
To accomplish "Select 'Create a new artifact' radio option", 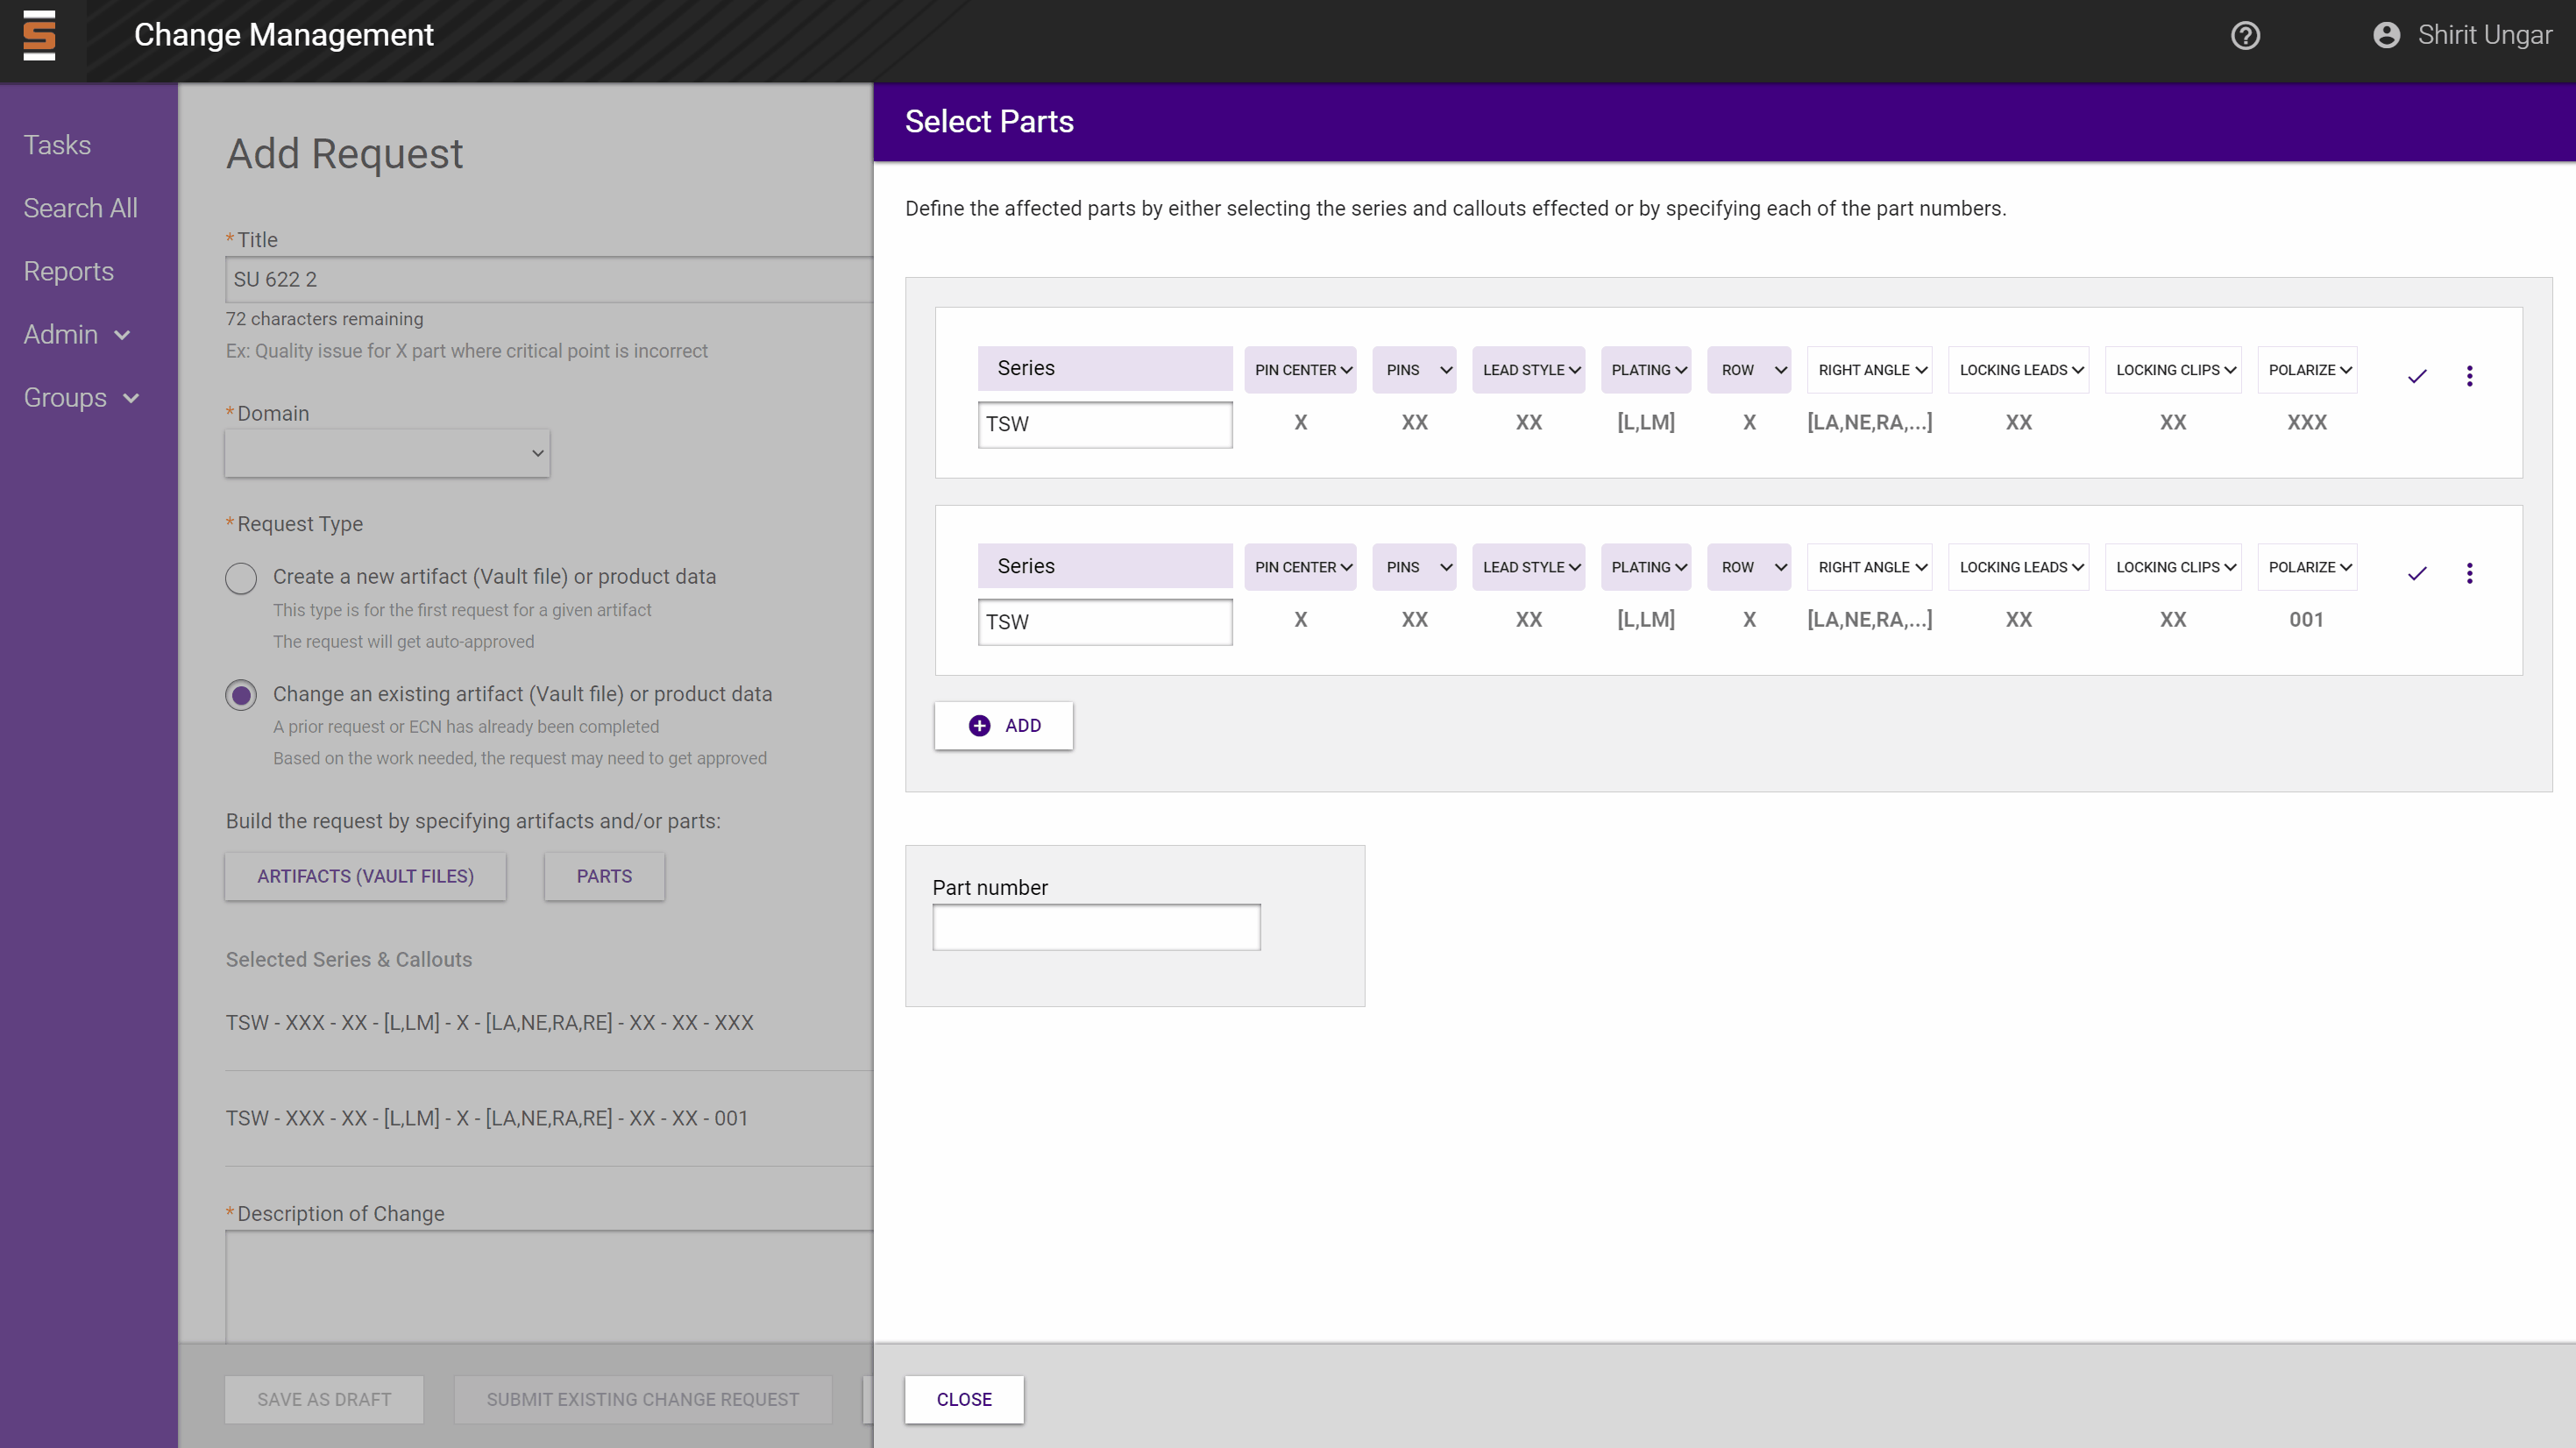I will pos(241,578).
